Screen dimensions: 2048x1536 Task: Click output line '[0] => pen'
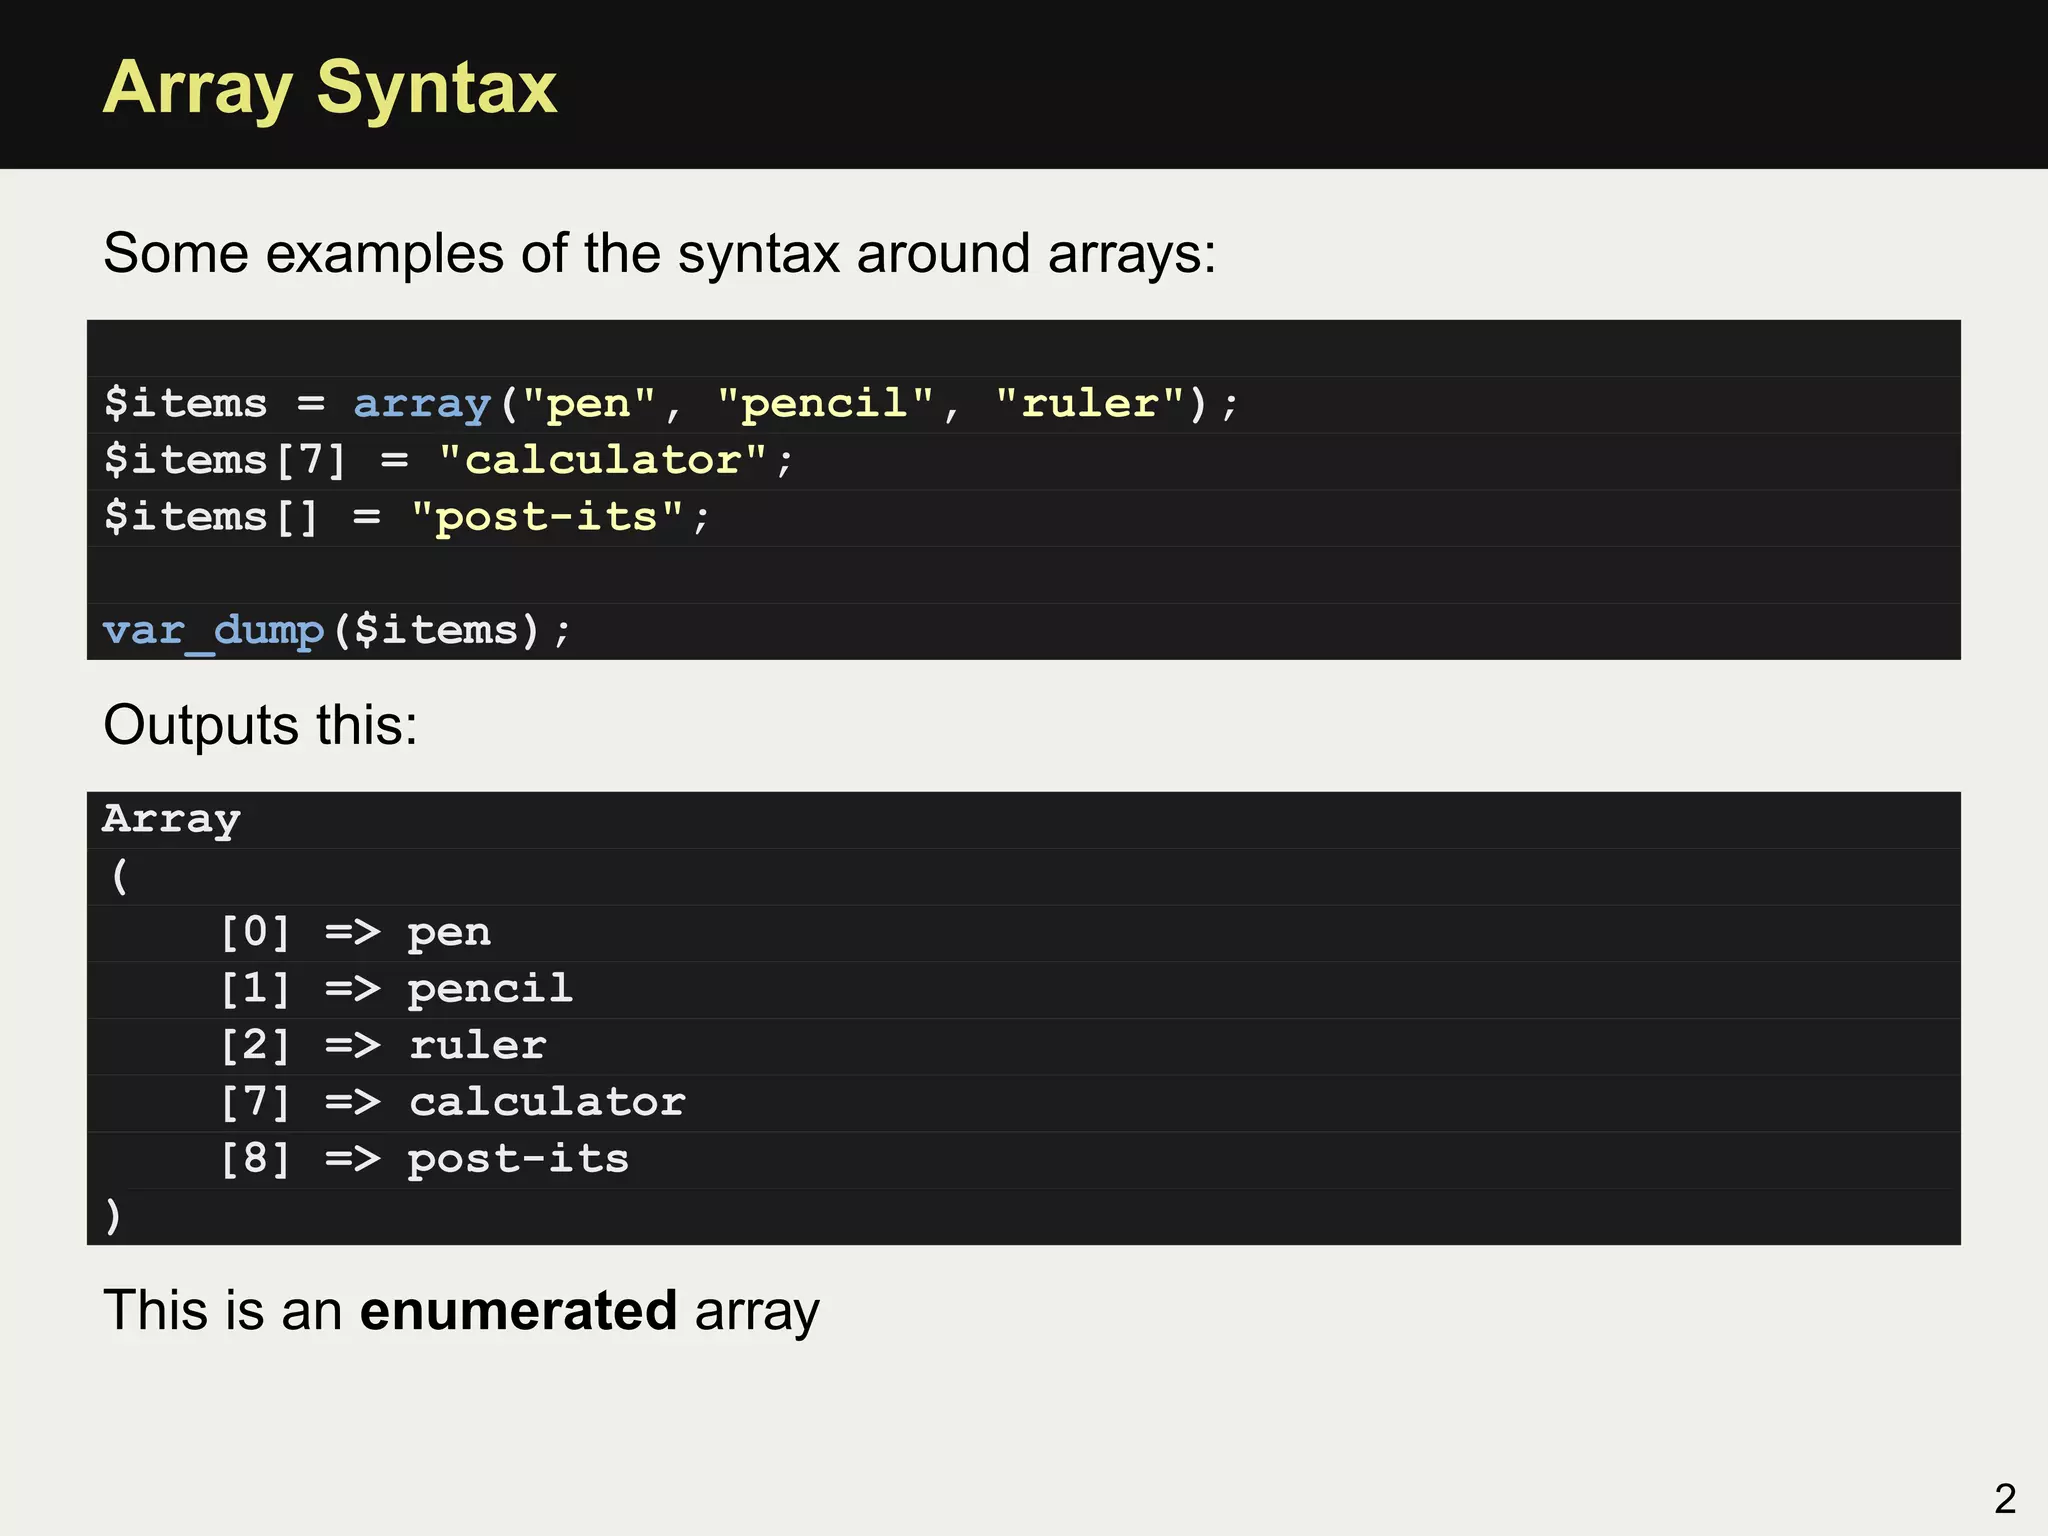(355, 933)
